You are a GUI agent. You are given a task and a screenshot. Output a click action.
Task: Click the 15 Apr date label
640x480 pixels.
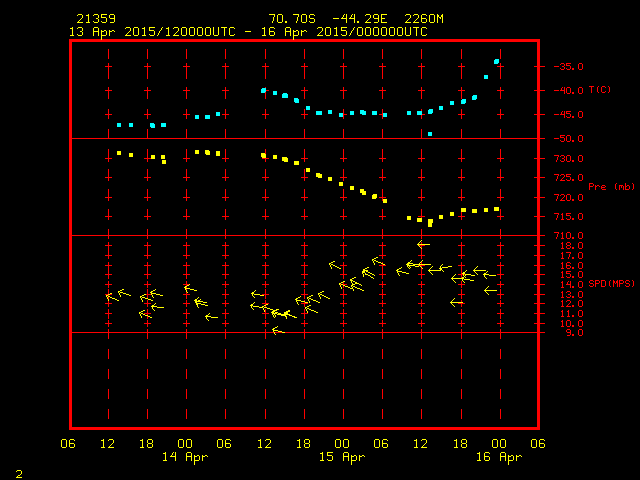342,457
